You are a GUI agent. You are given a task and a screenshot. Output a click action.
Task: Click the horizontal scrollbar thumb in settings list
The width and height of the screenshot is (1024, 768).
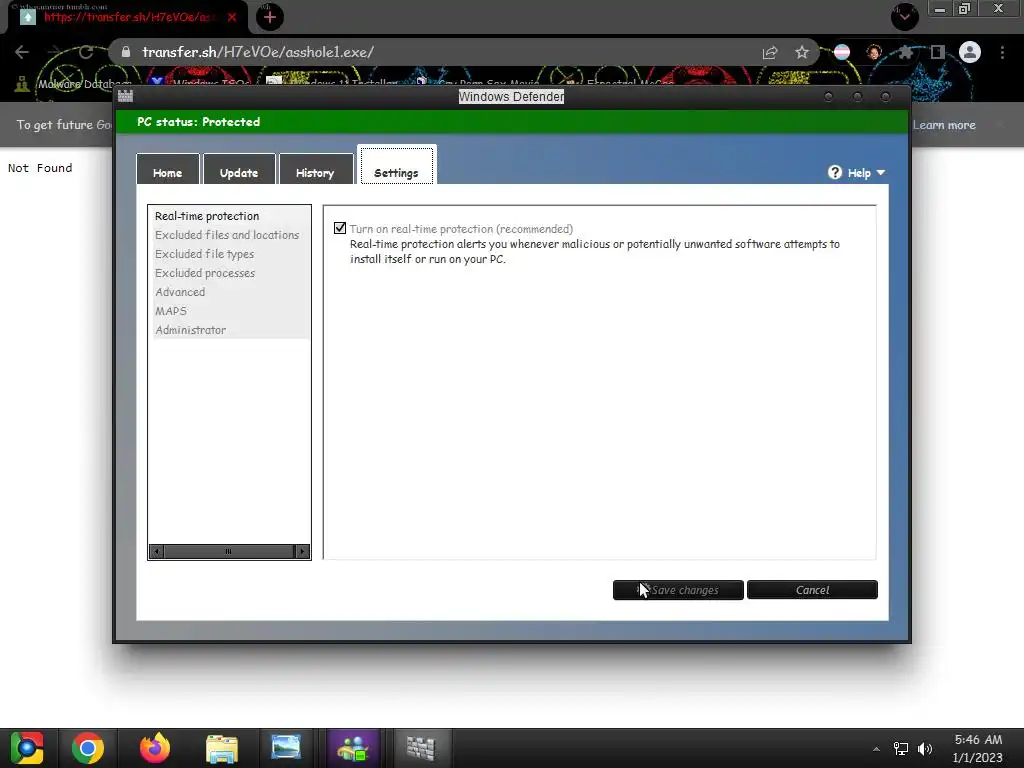229,552
